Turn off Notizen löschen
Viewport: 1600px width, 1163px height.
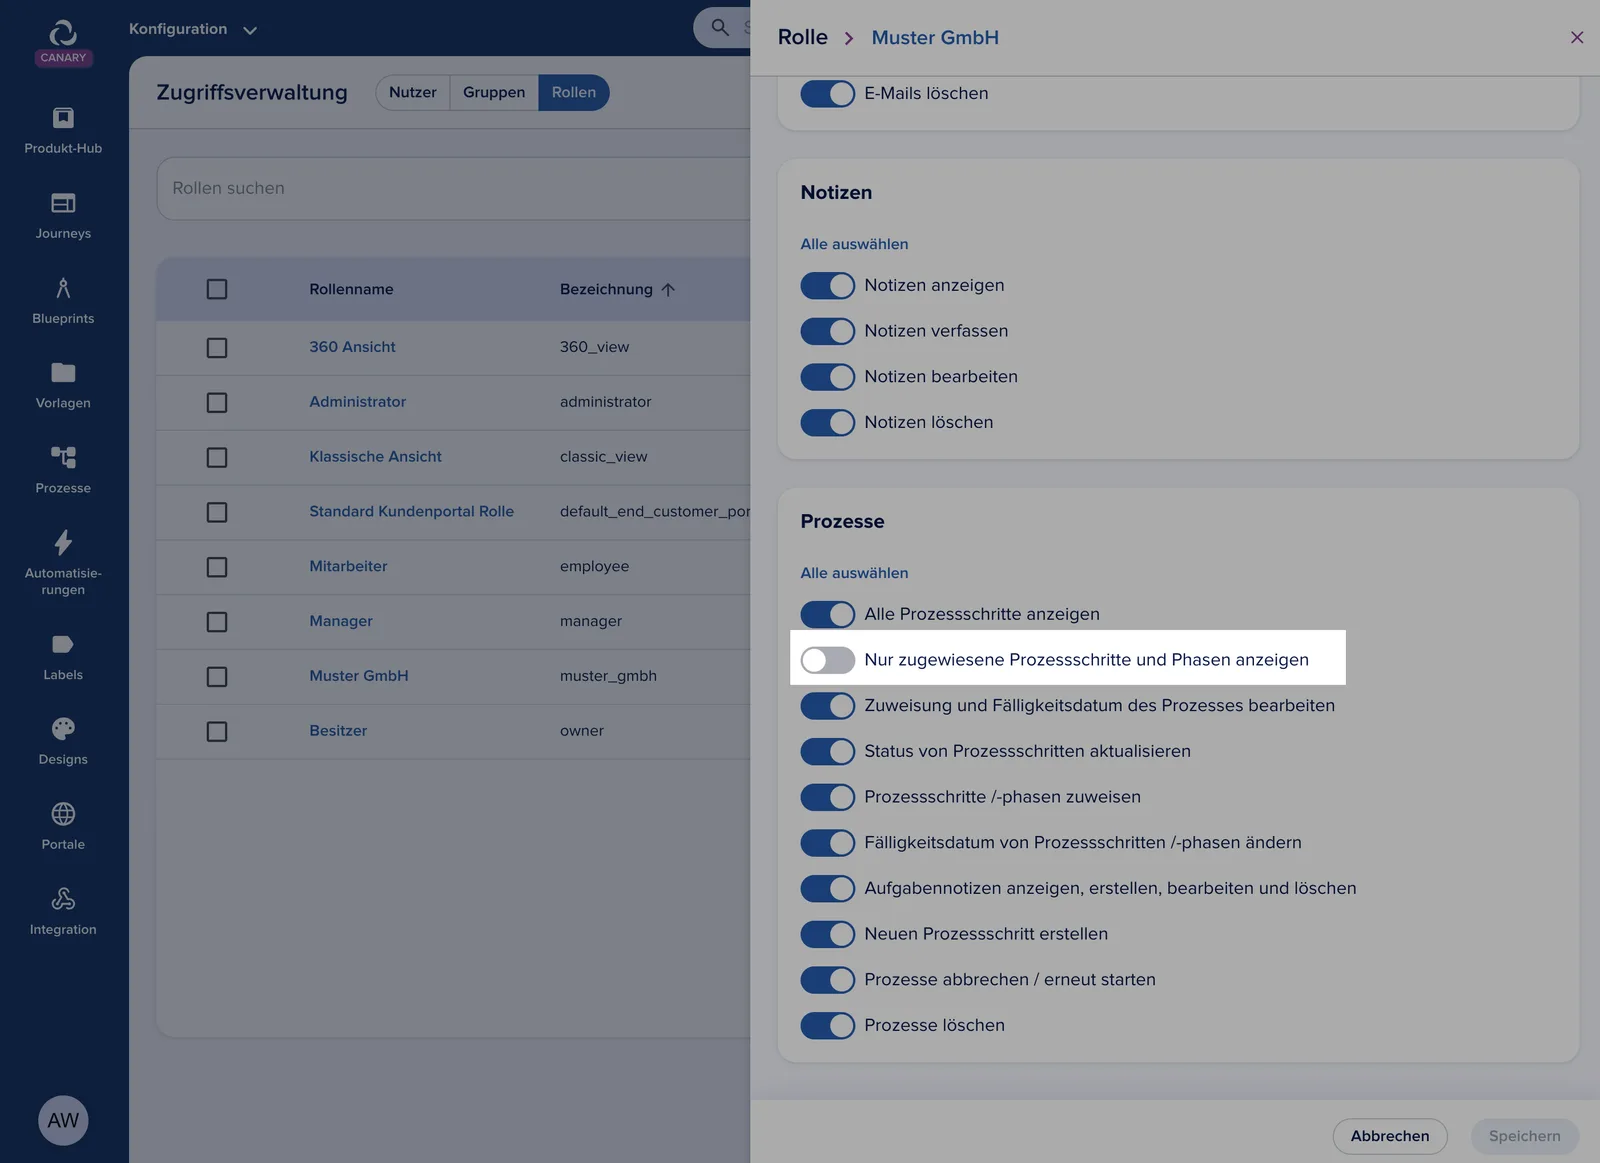point(828,423)
